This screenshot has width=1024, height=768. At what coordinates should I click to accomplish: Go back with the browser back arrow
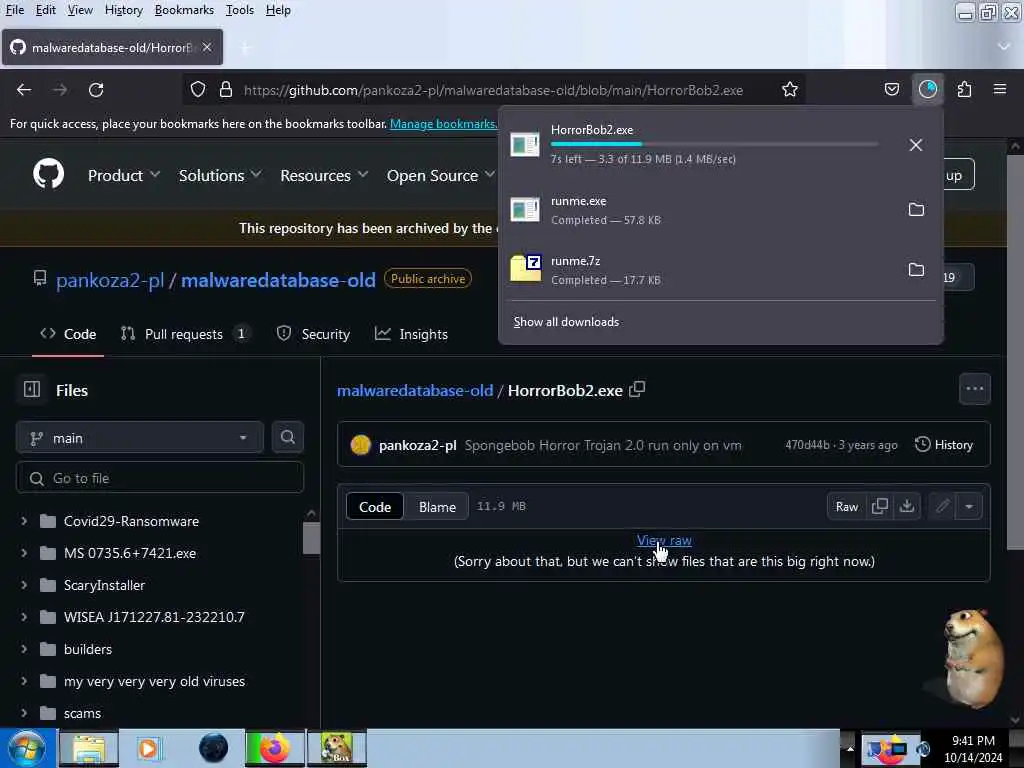[x=24, y=89]
